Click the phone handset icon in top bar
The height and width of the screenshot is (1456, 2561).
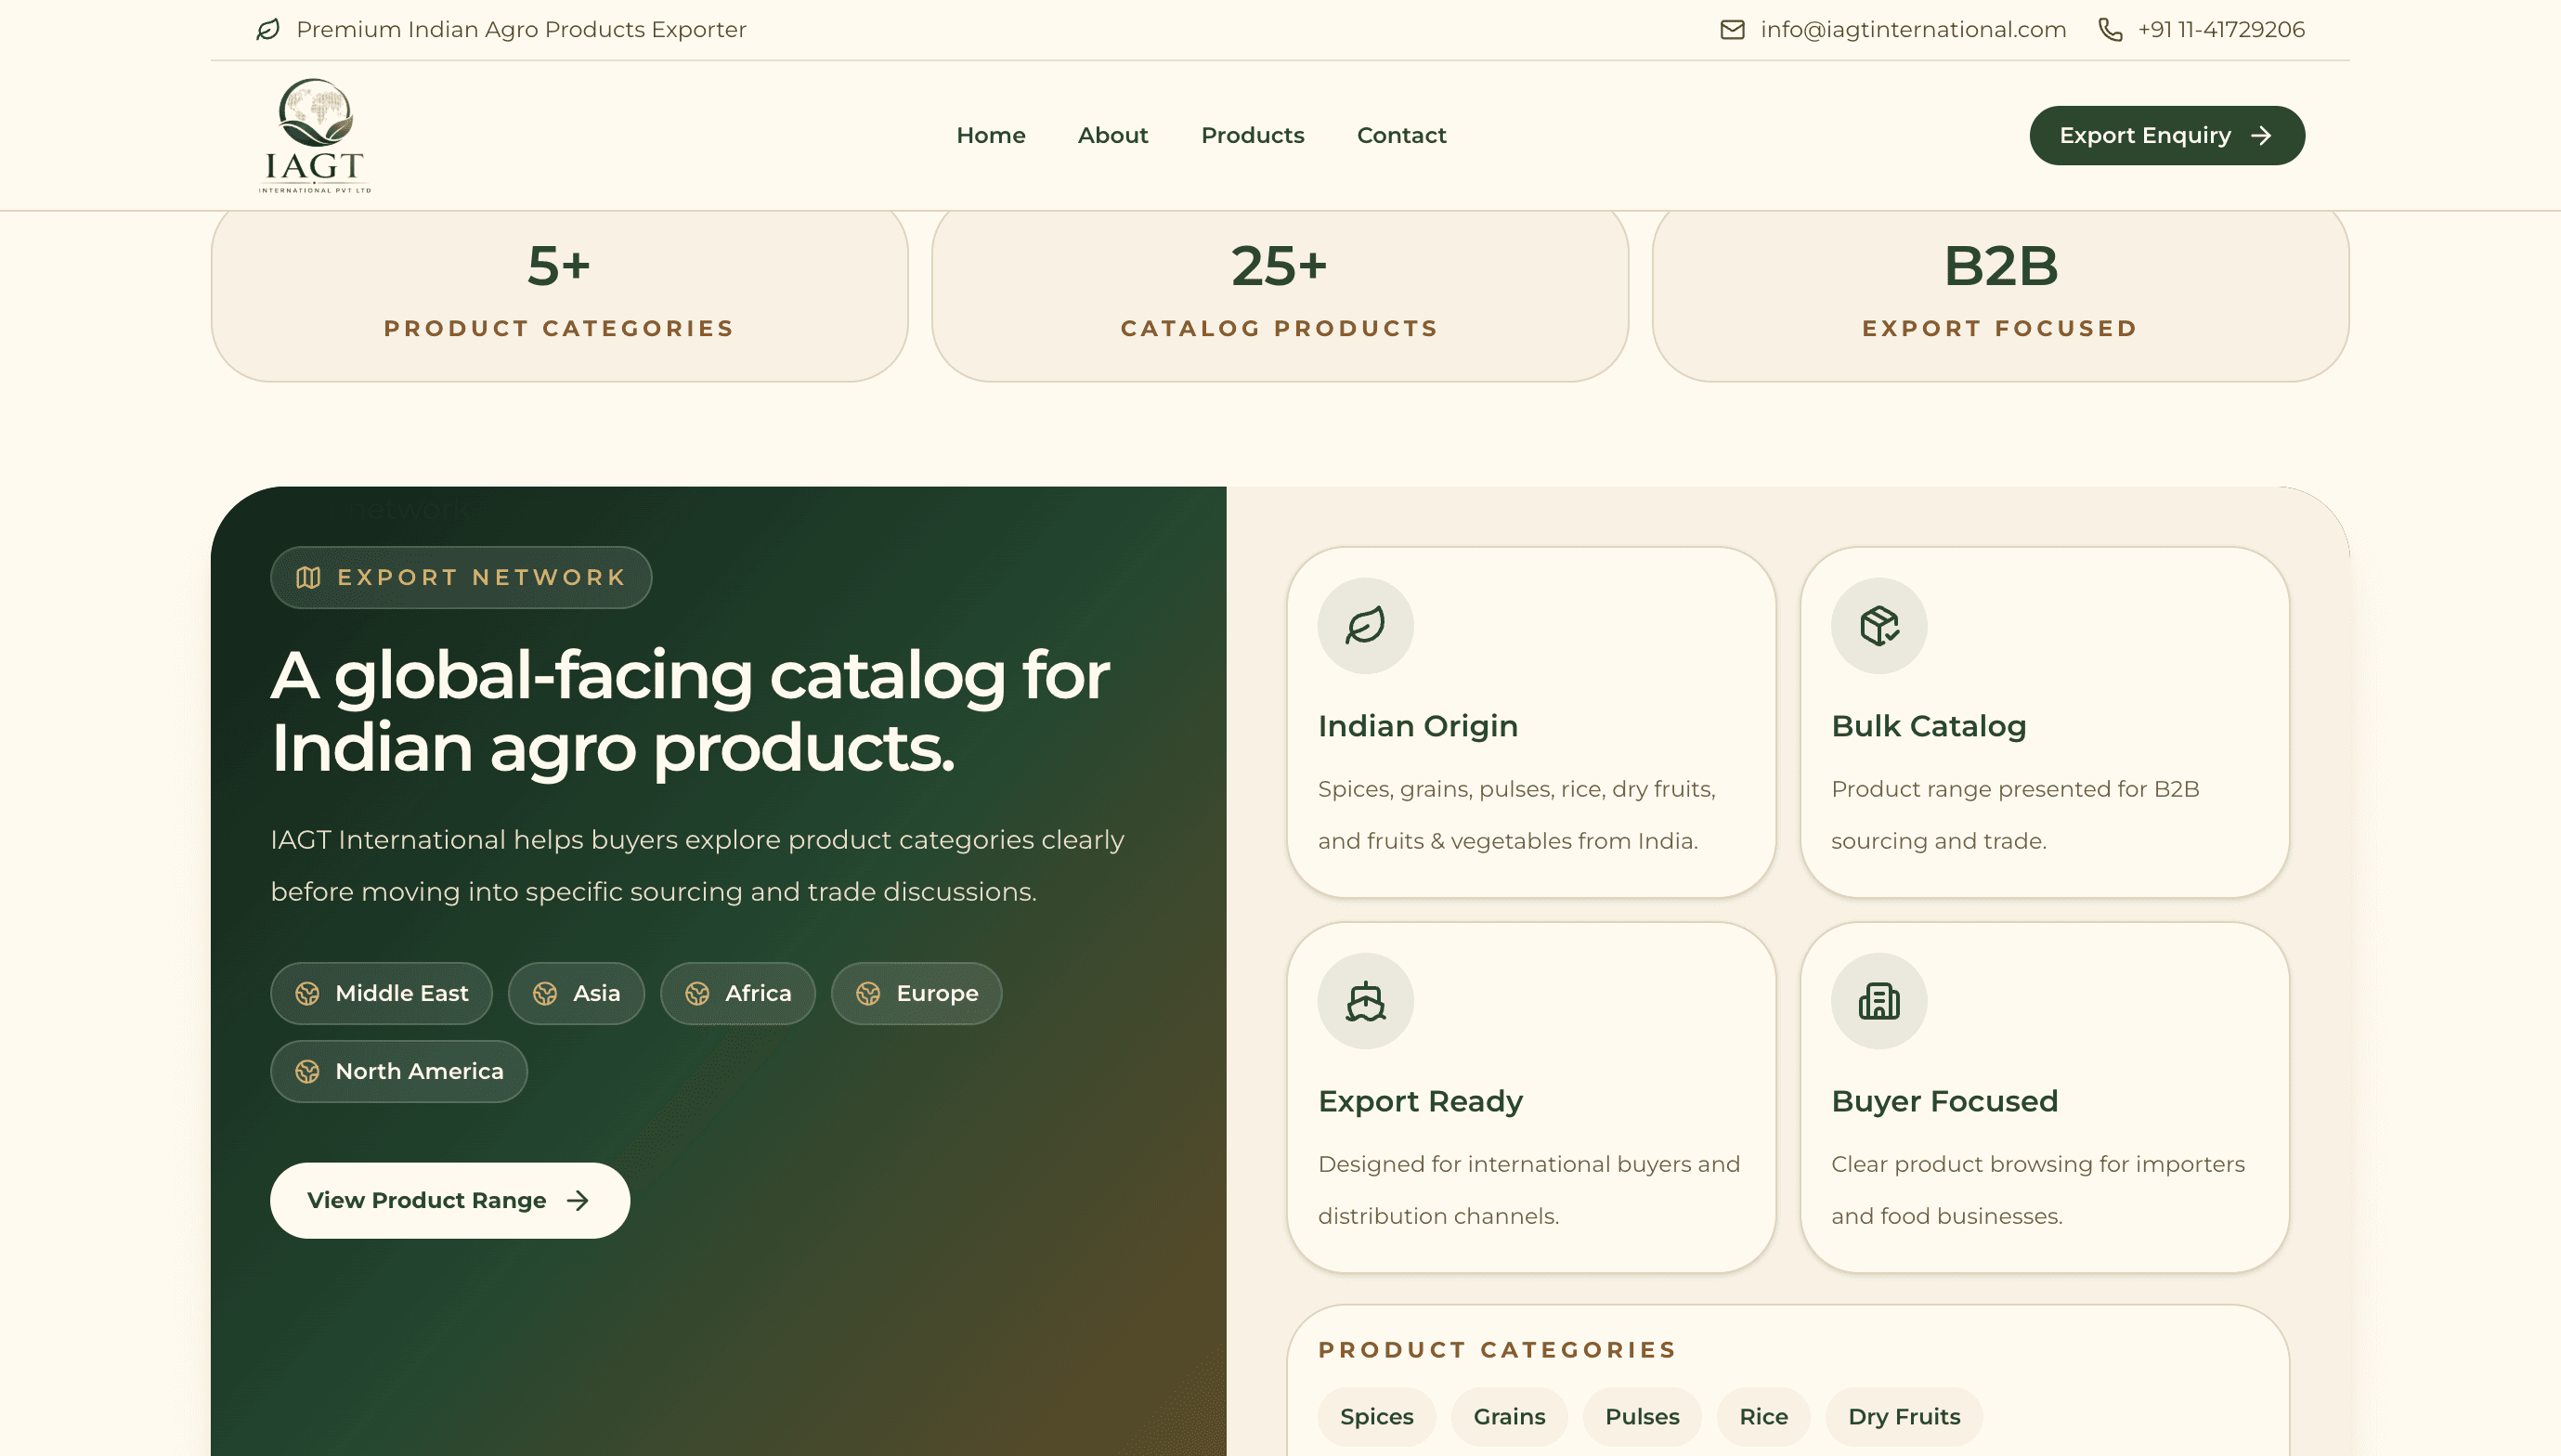(x=2110, y=30)
